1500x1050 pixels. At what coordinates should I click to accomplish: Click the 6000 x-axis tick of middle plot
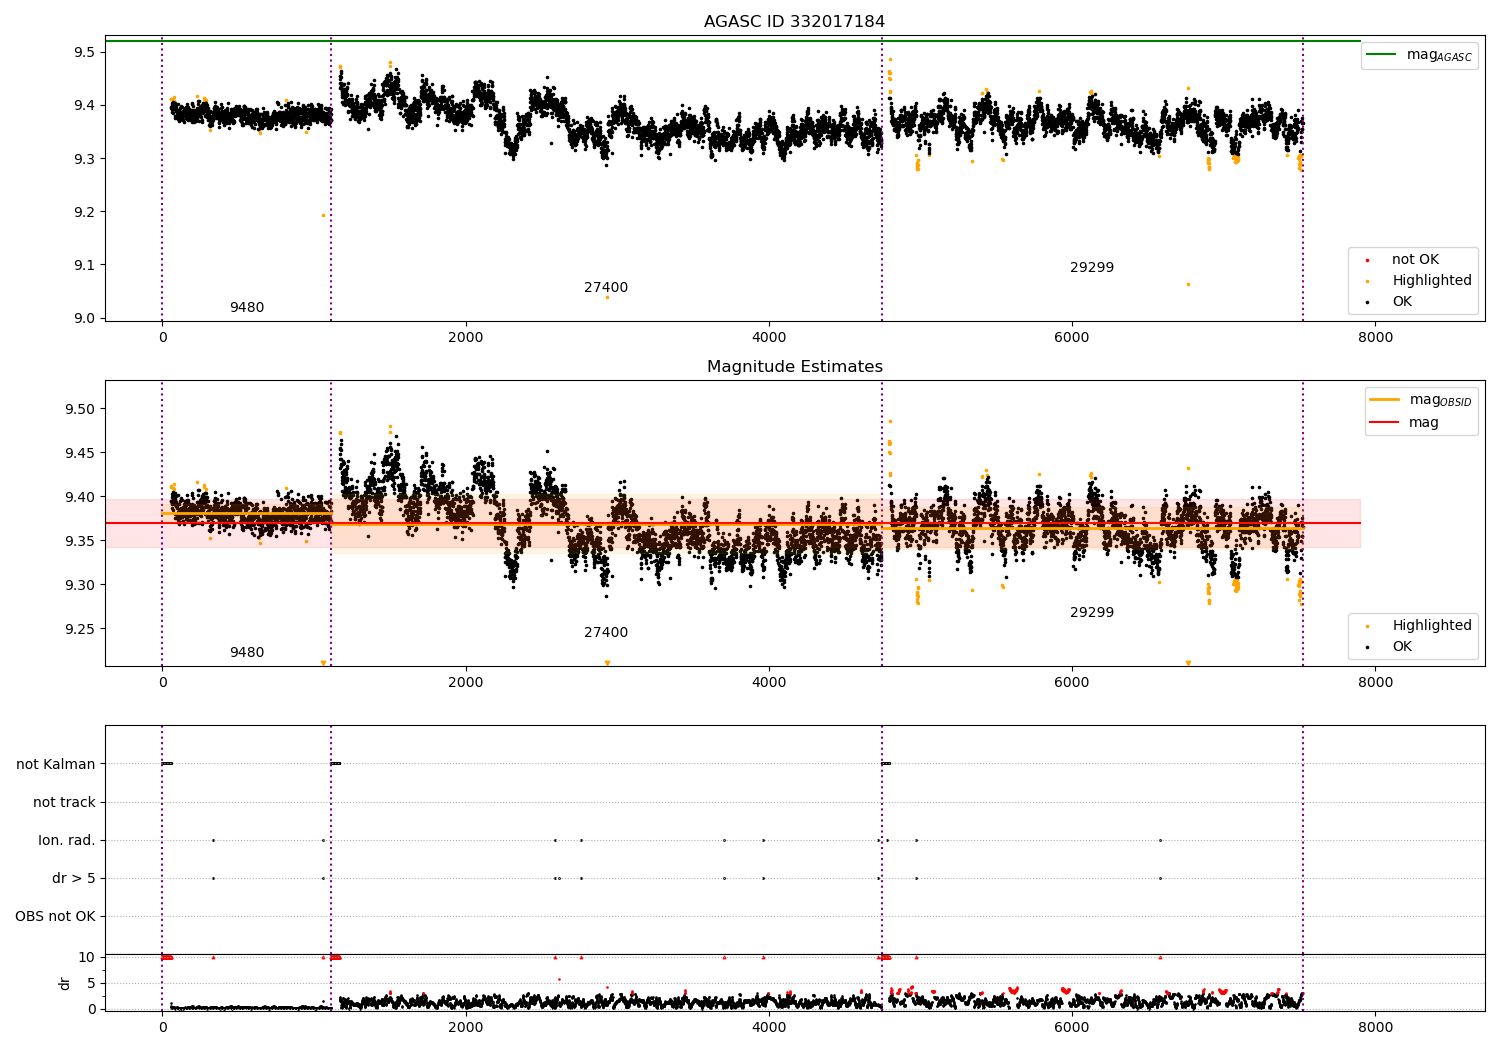click(x=1072, y=683)
